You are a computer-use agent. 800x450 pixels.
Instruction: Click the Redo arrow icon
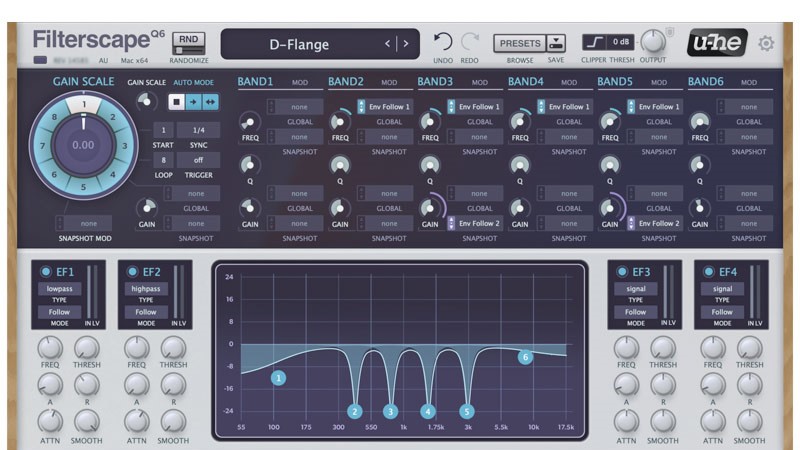coord(470,42)
